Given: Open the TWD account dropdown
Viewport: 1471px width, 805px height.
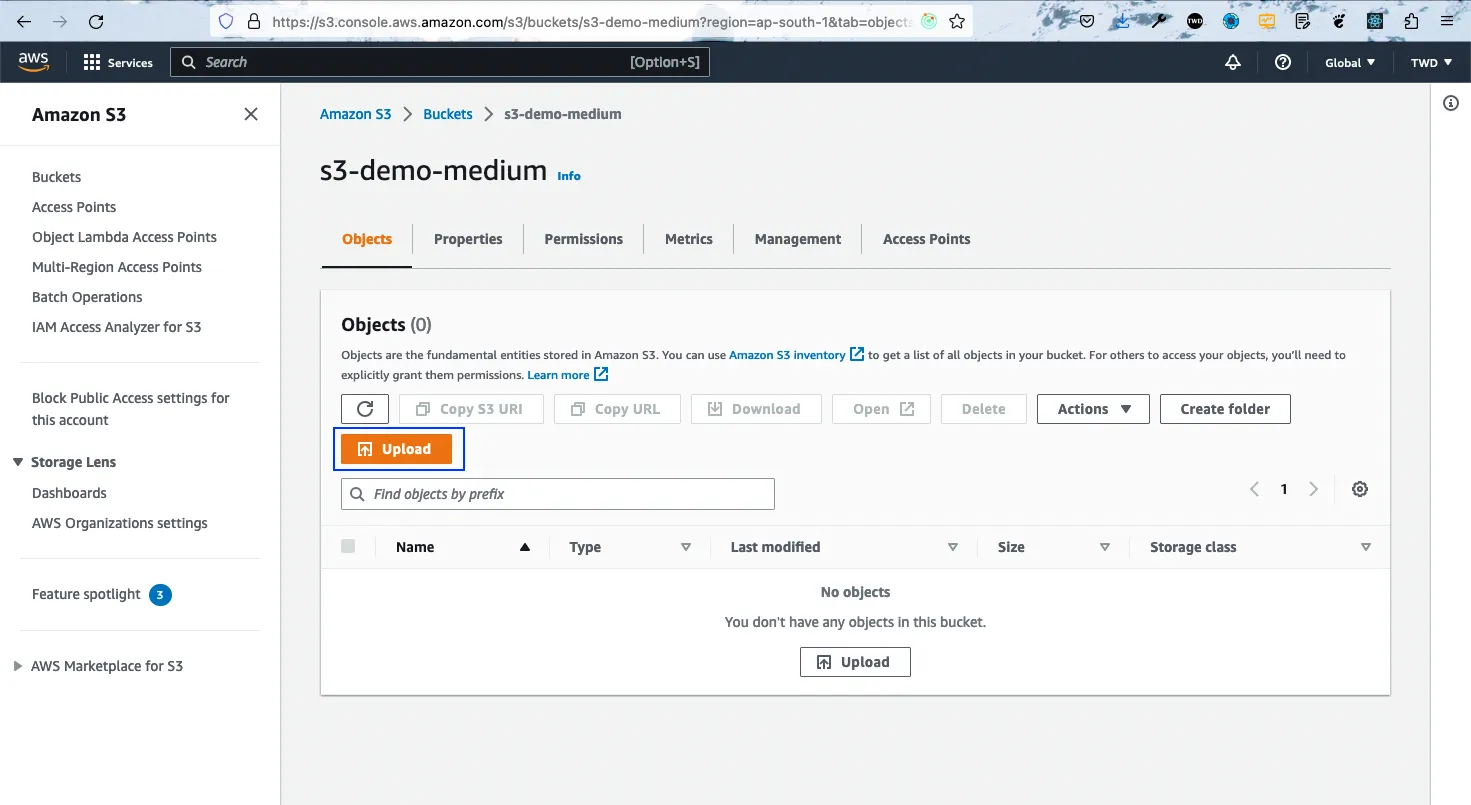Looking at the screenshot, I should click(1431, 62).
